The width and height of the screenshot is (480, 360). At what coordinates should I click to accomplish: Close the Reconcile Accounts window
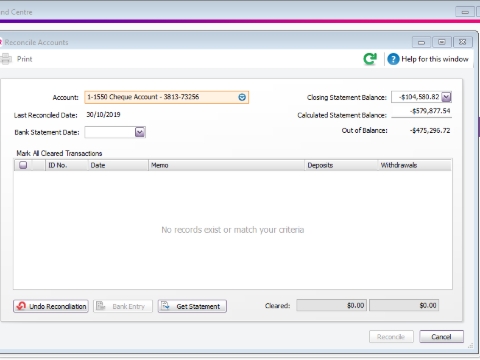(462, 42)
